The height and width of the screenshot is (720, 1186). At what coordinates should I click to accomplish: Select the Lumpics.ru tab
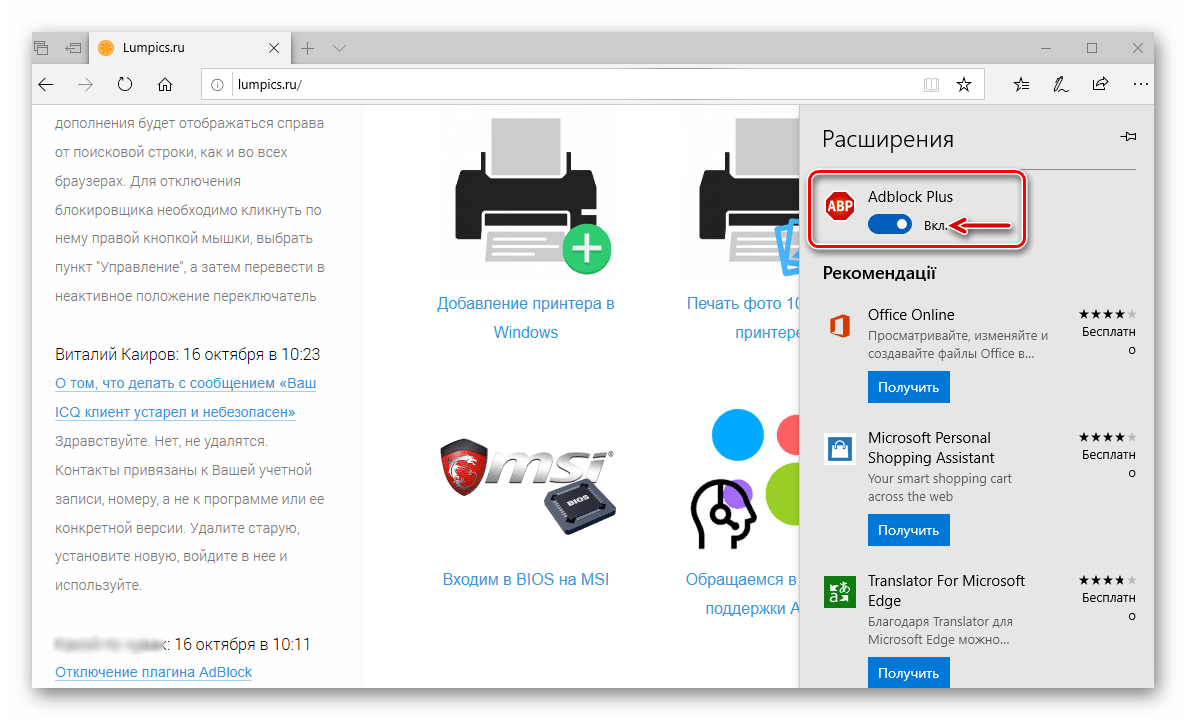tap(190, 48)
